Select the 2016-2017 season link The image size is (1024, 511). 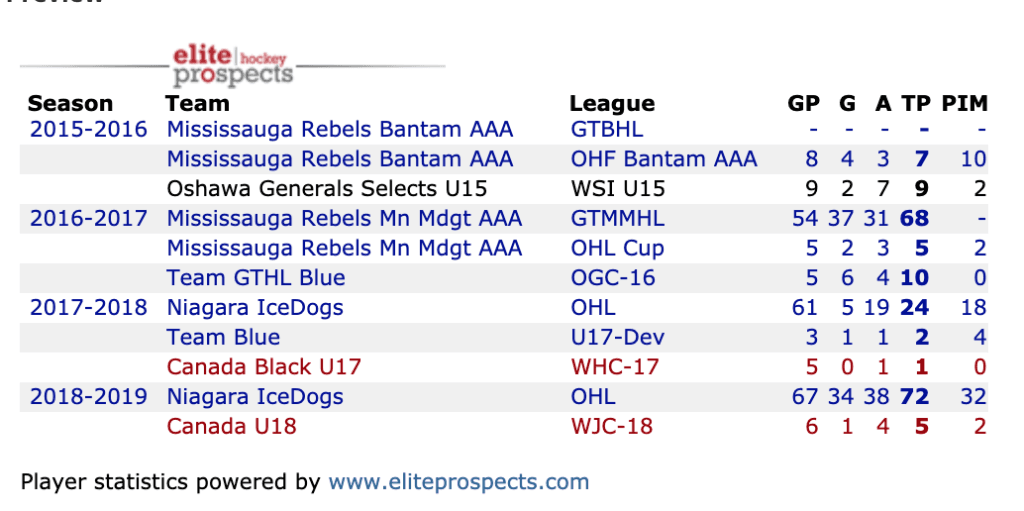[88, 218]
